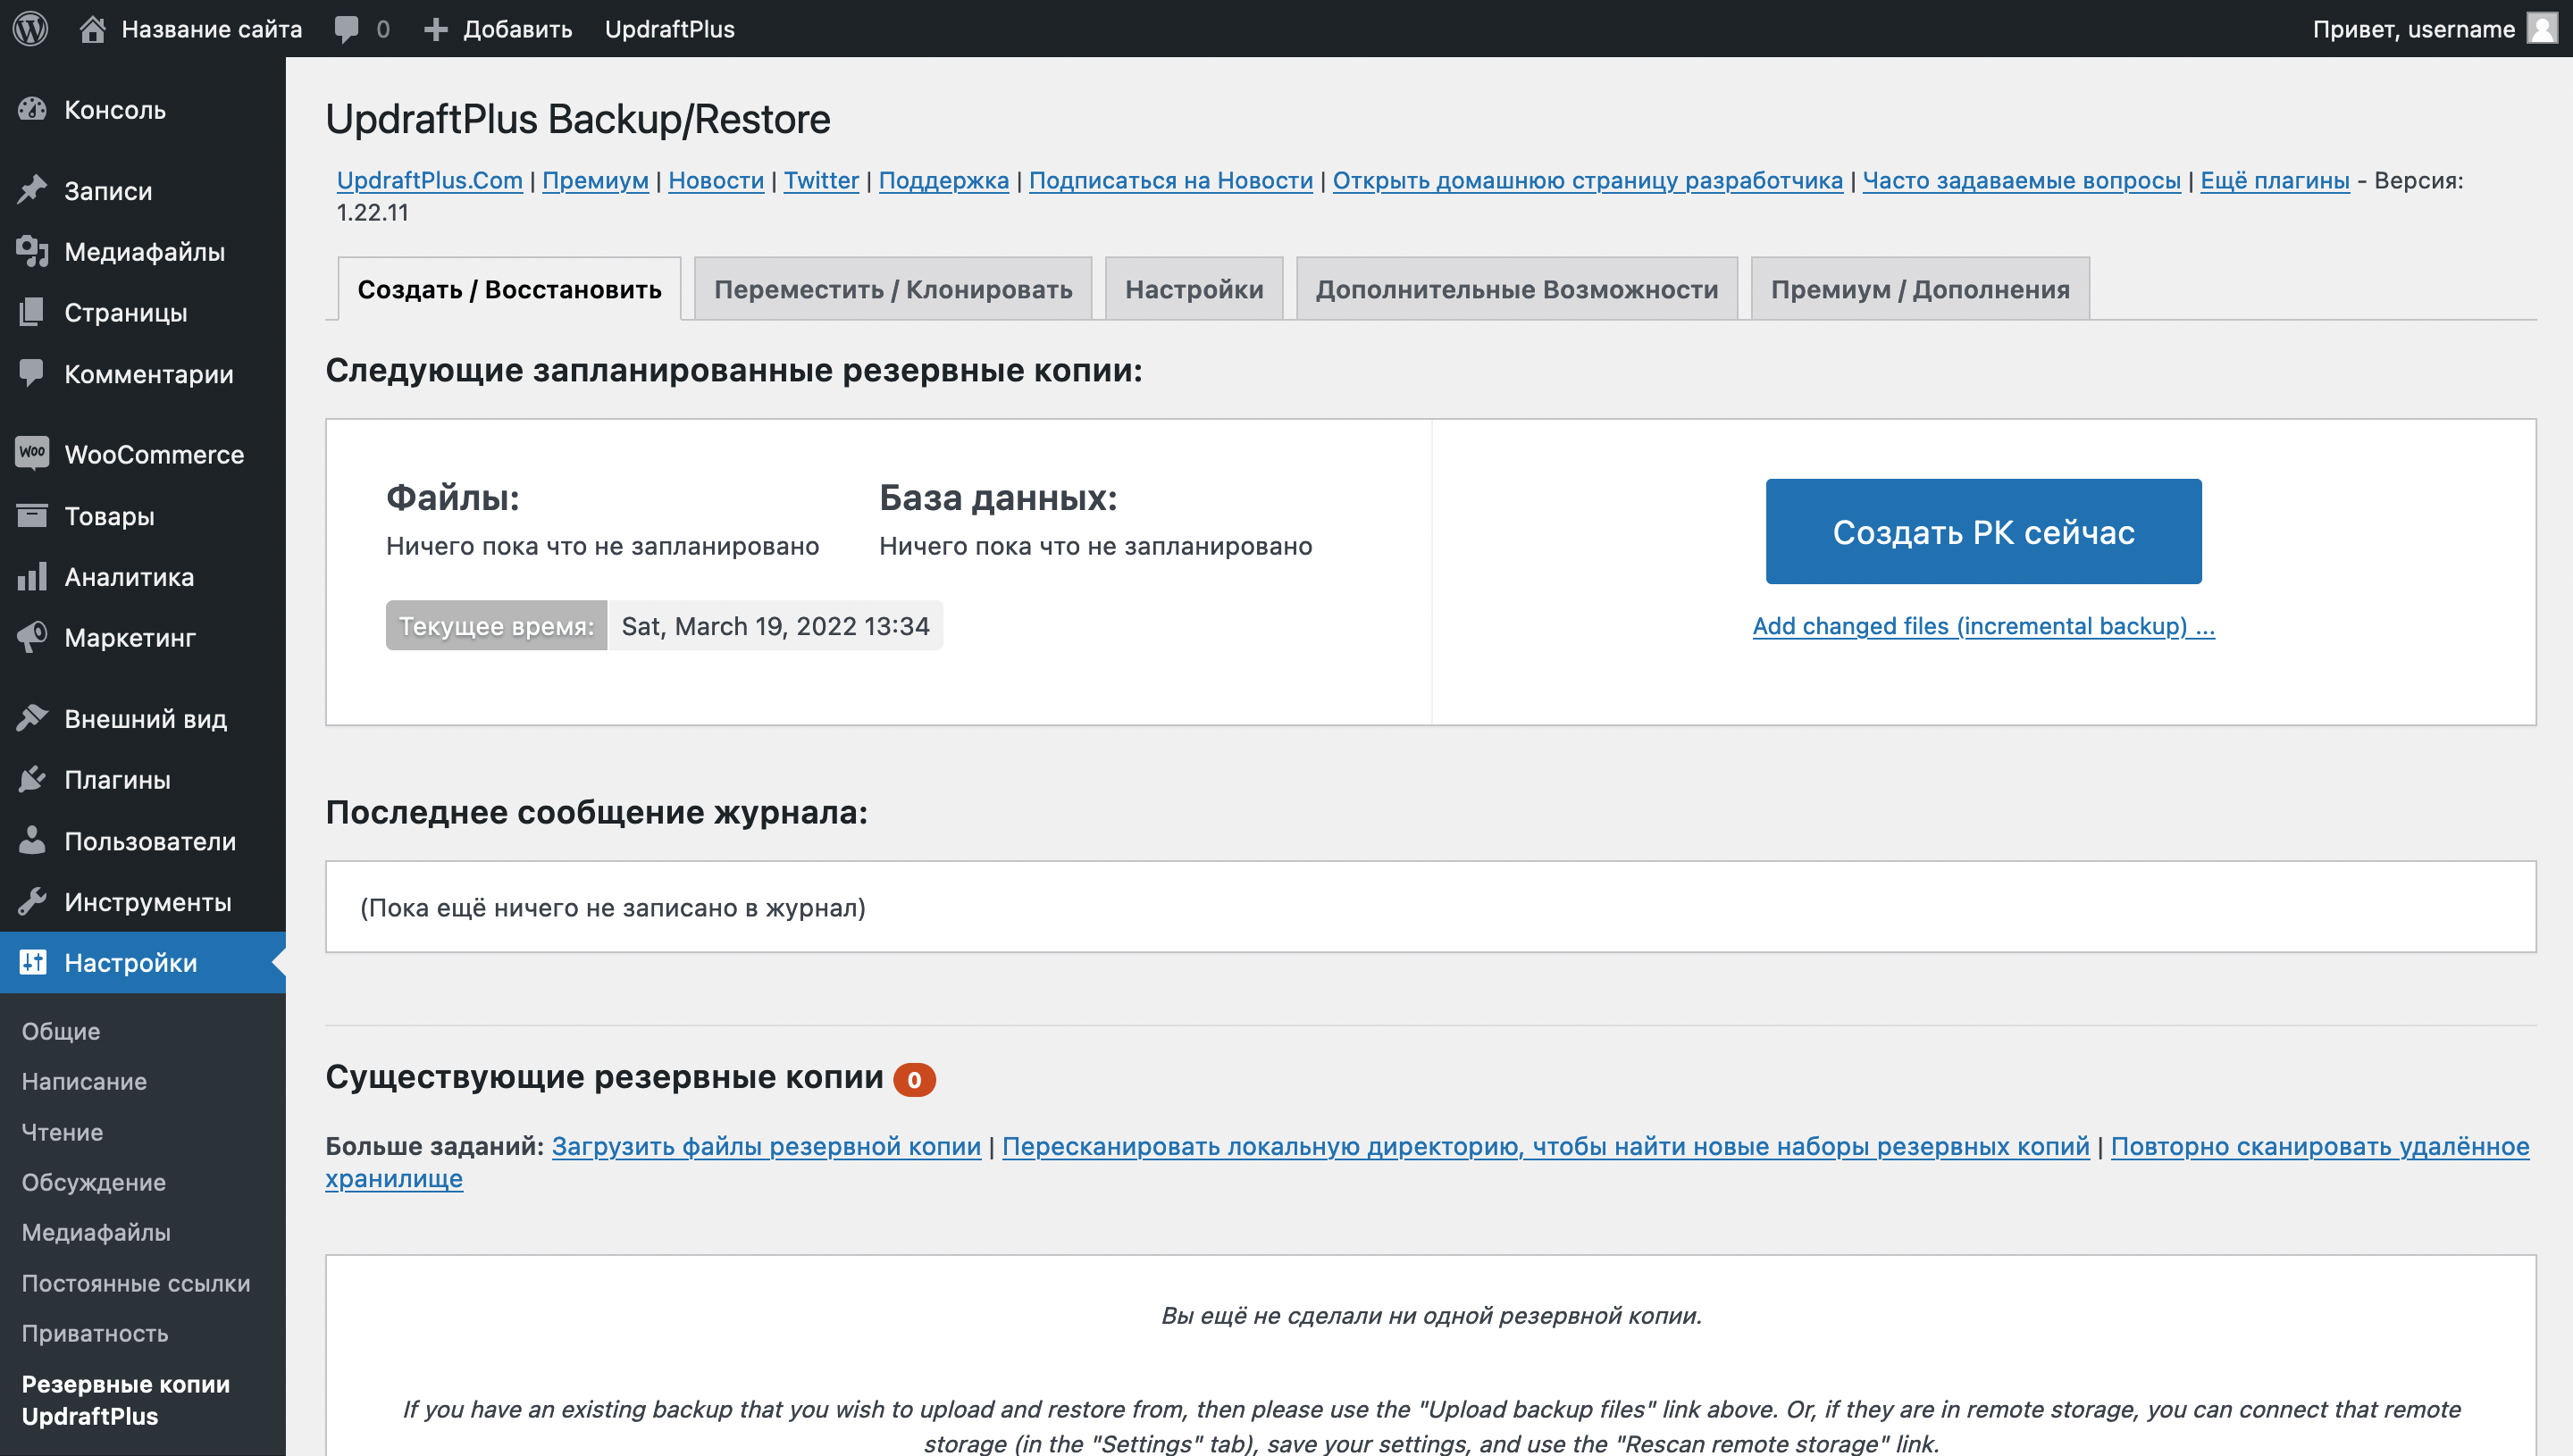Click the Плагины plug icon

[32, 779]
